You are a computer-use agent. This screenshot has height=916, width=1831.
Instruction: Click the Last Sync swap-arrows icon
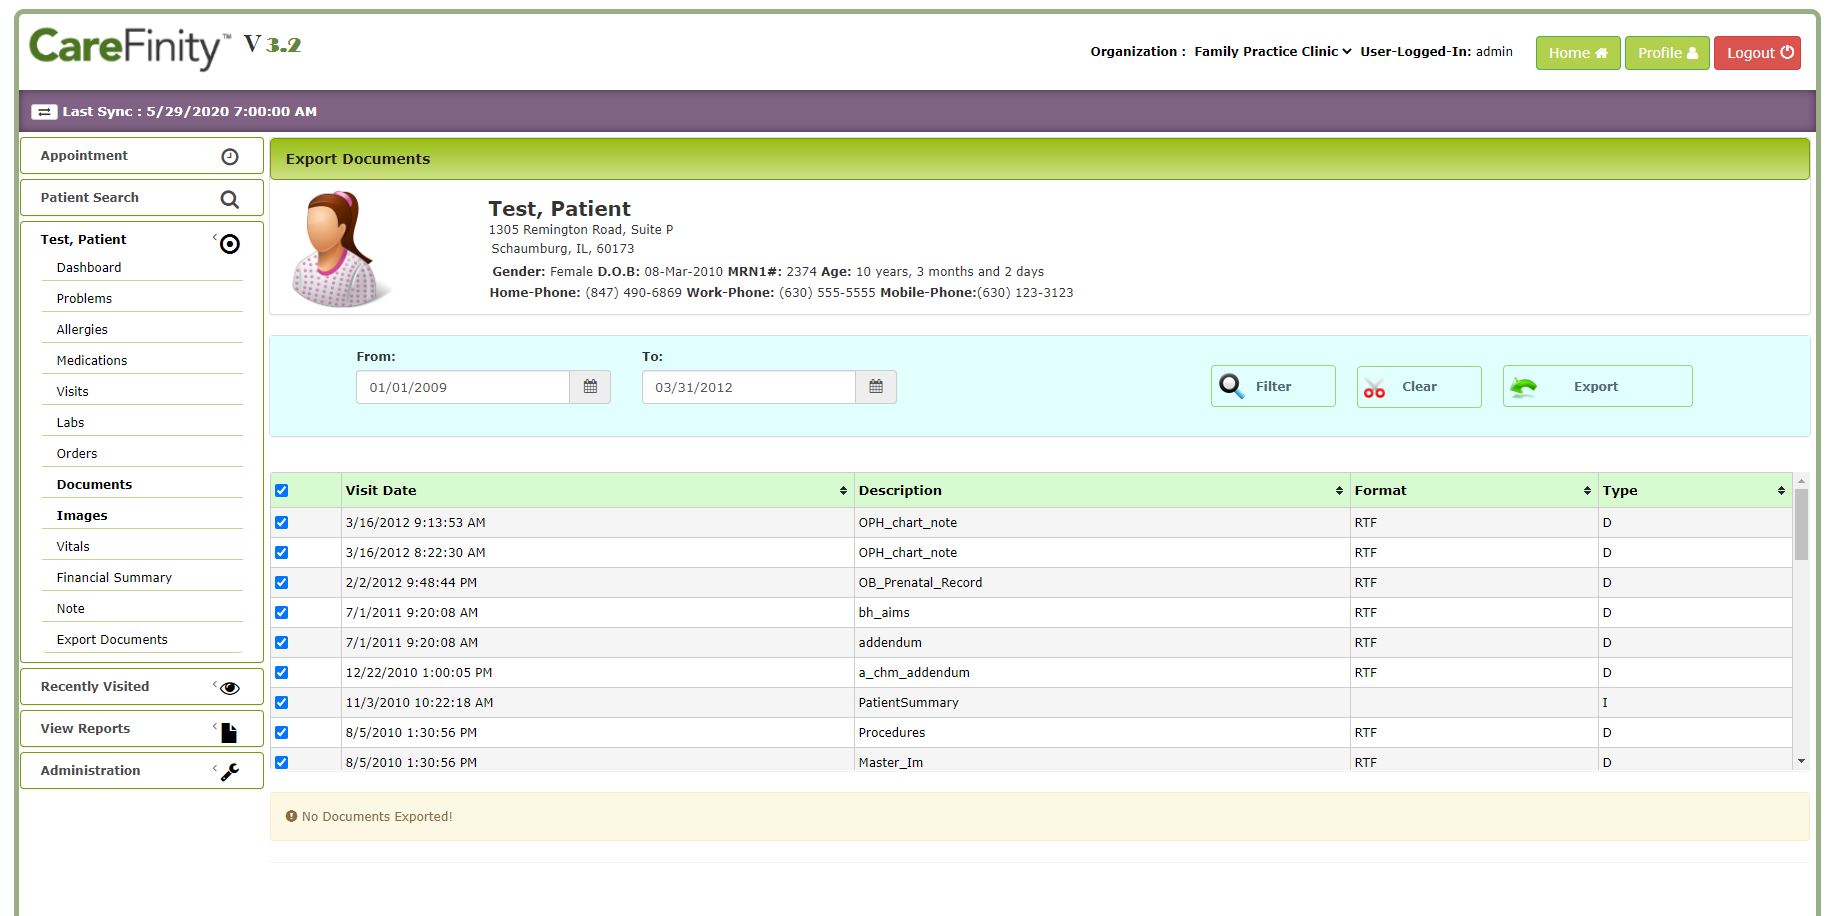[44, 112]
